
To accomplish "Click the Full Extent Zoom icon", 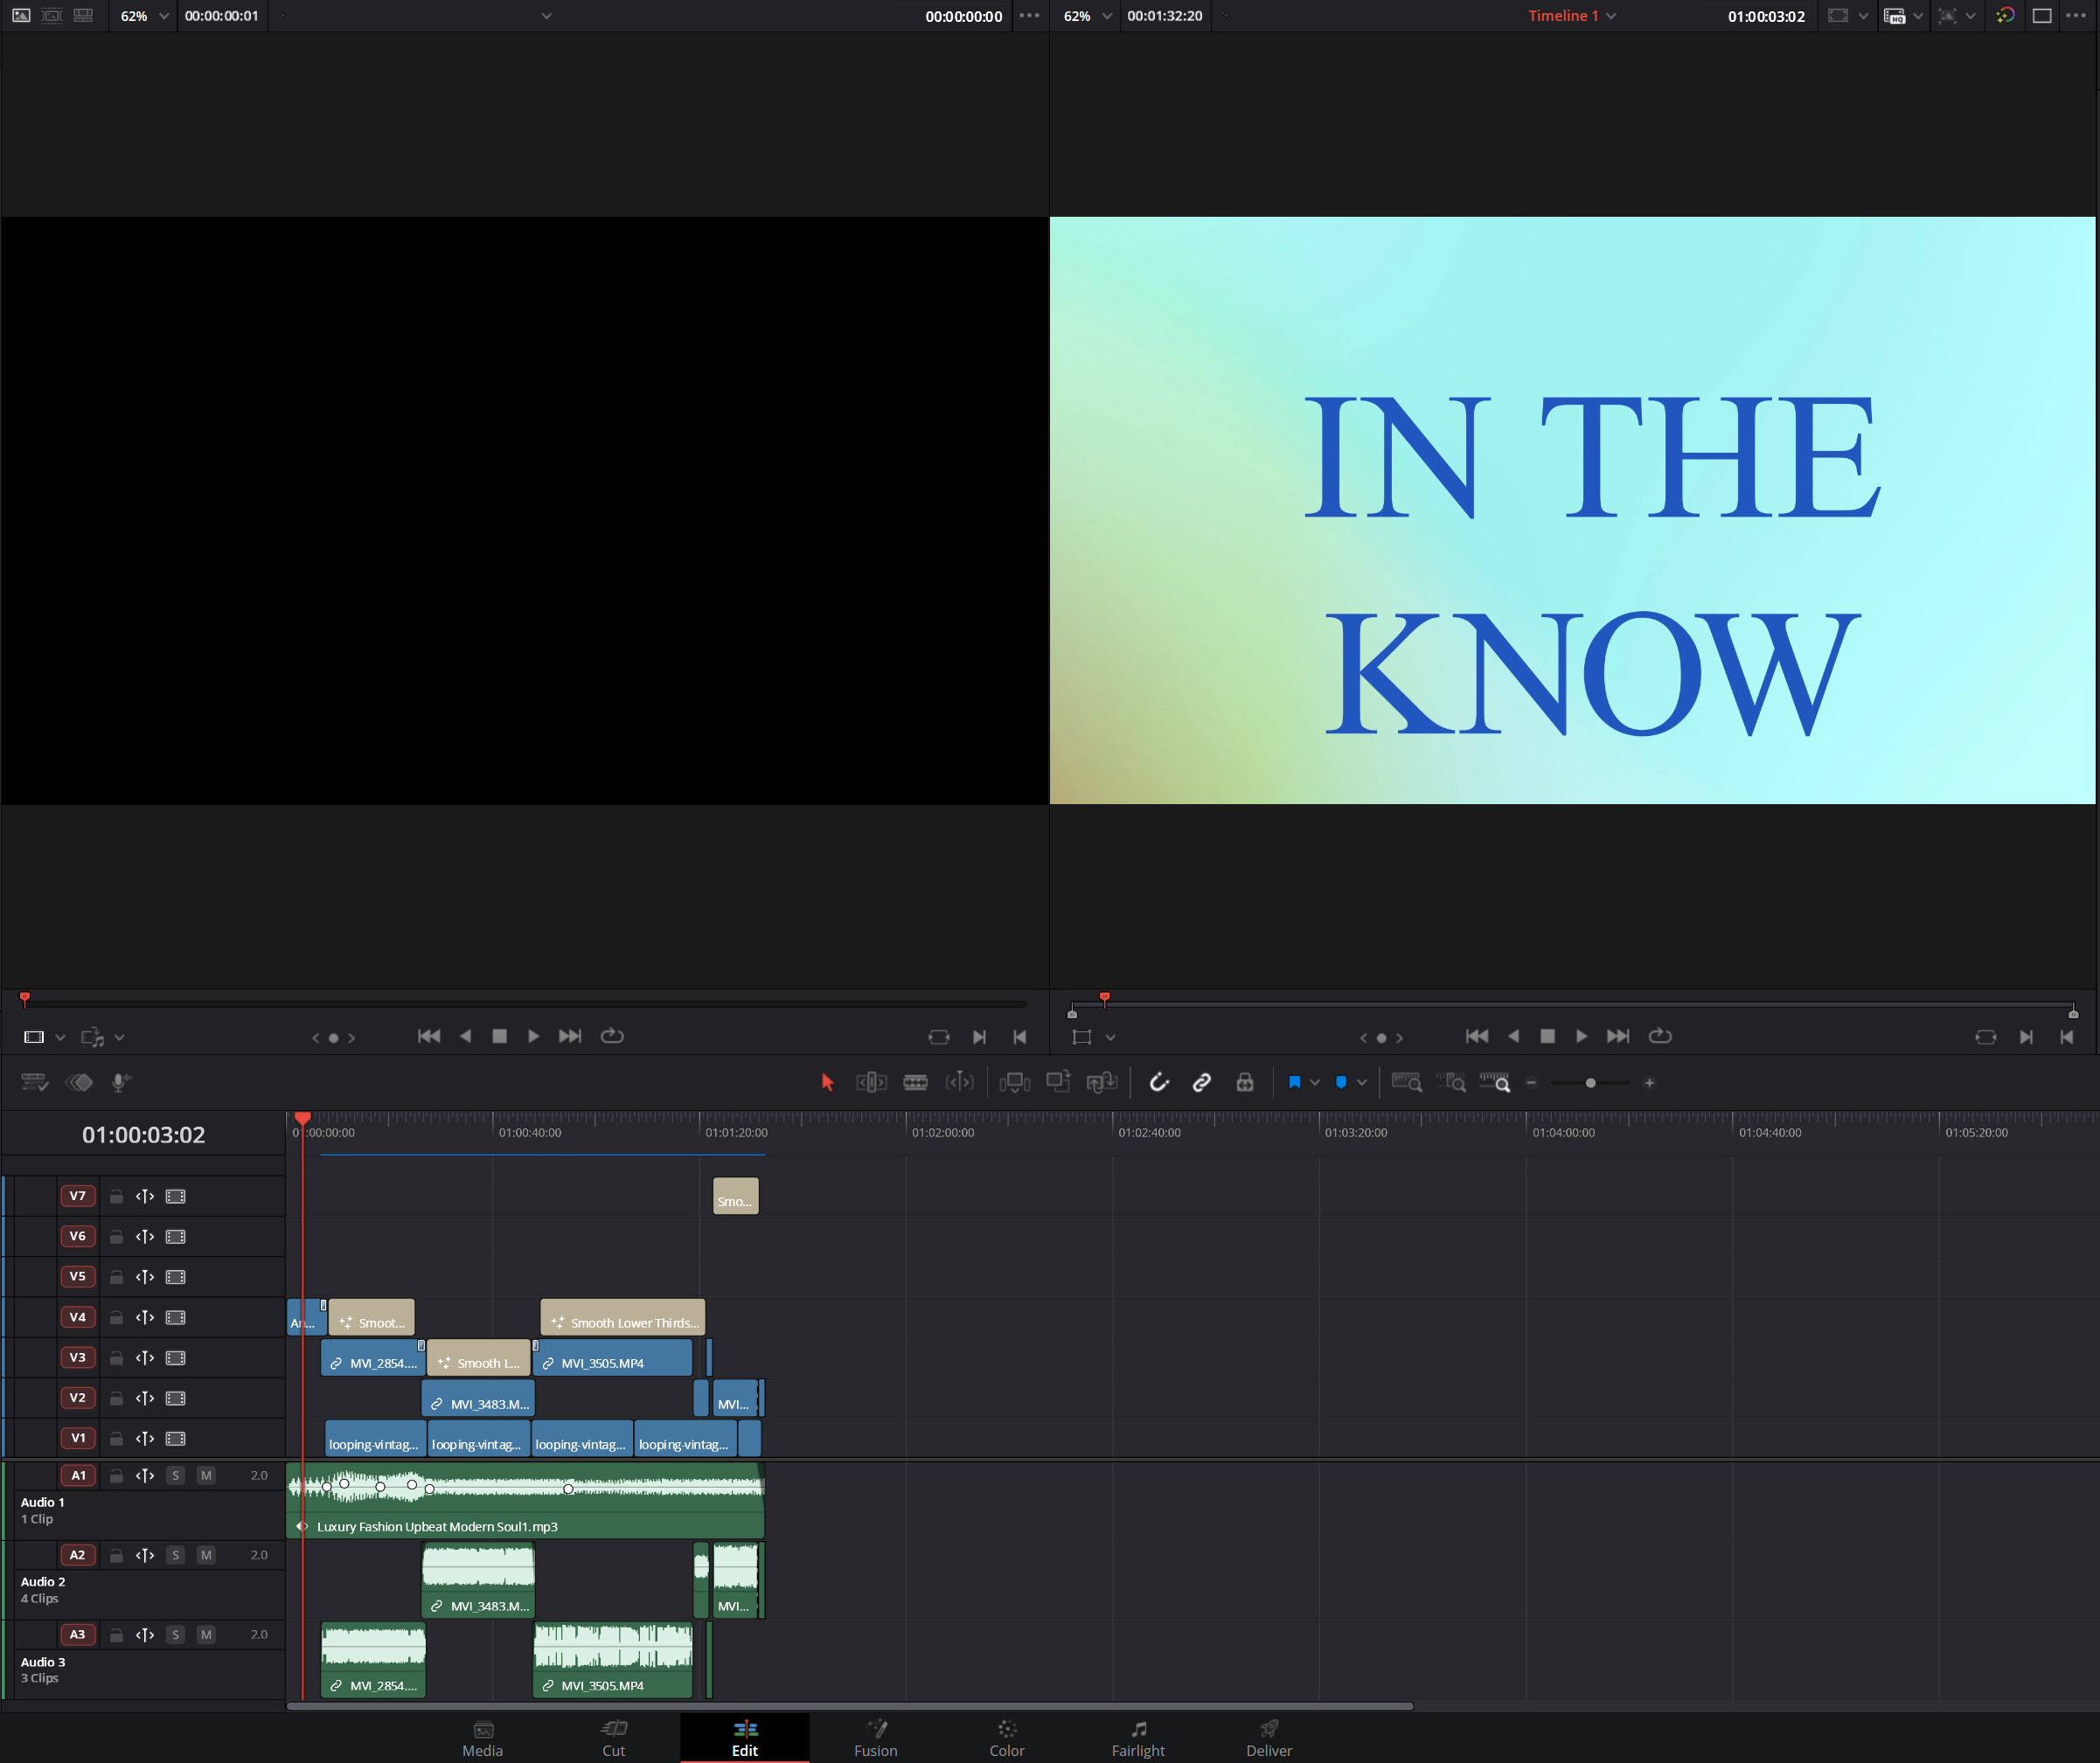I will pyautogui.click(x=1407, y=1082).
